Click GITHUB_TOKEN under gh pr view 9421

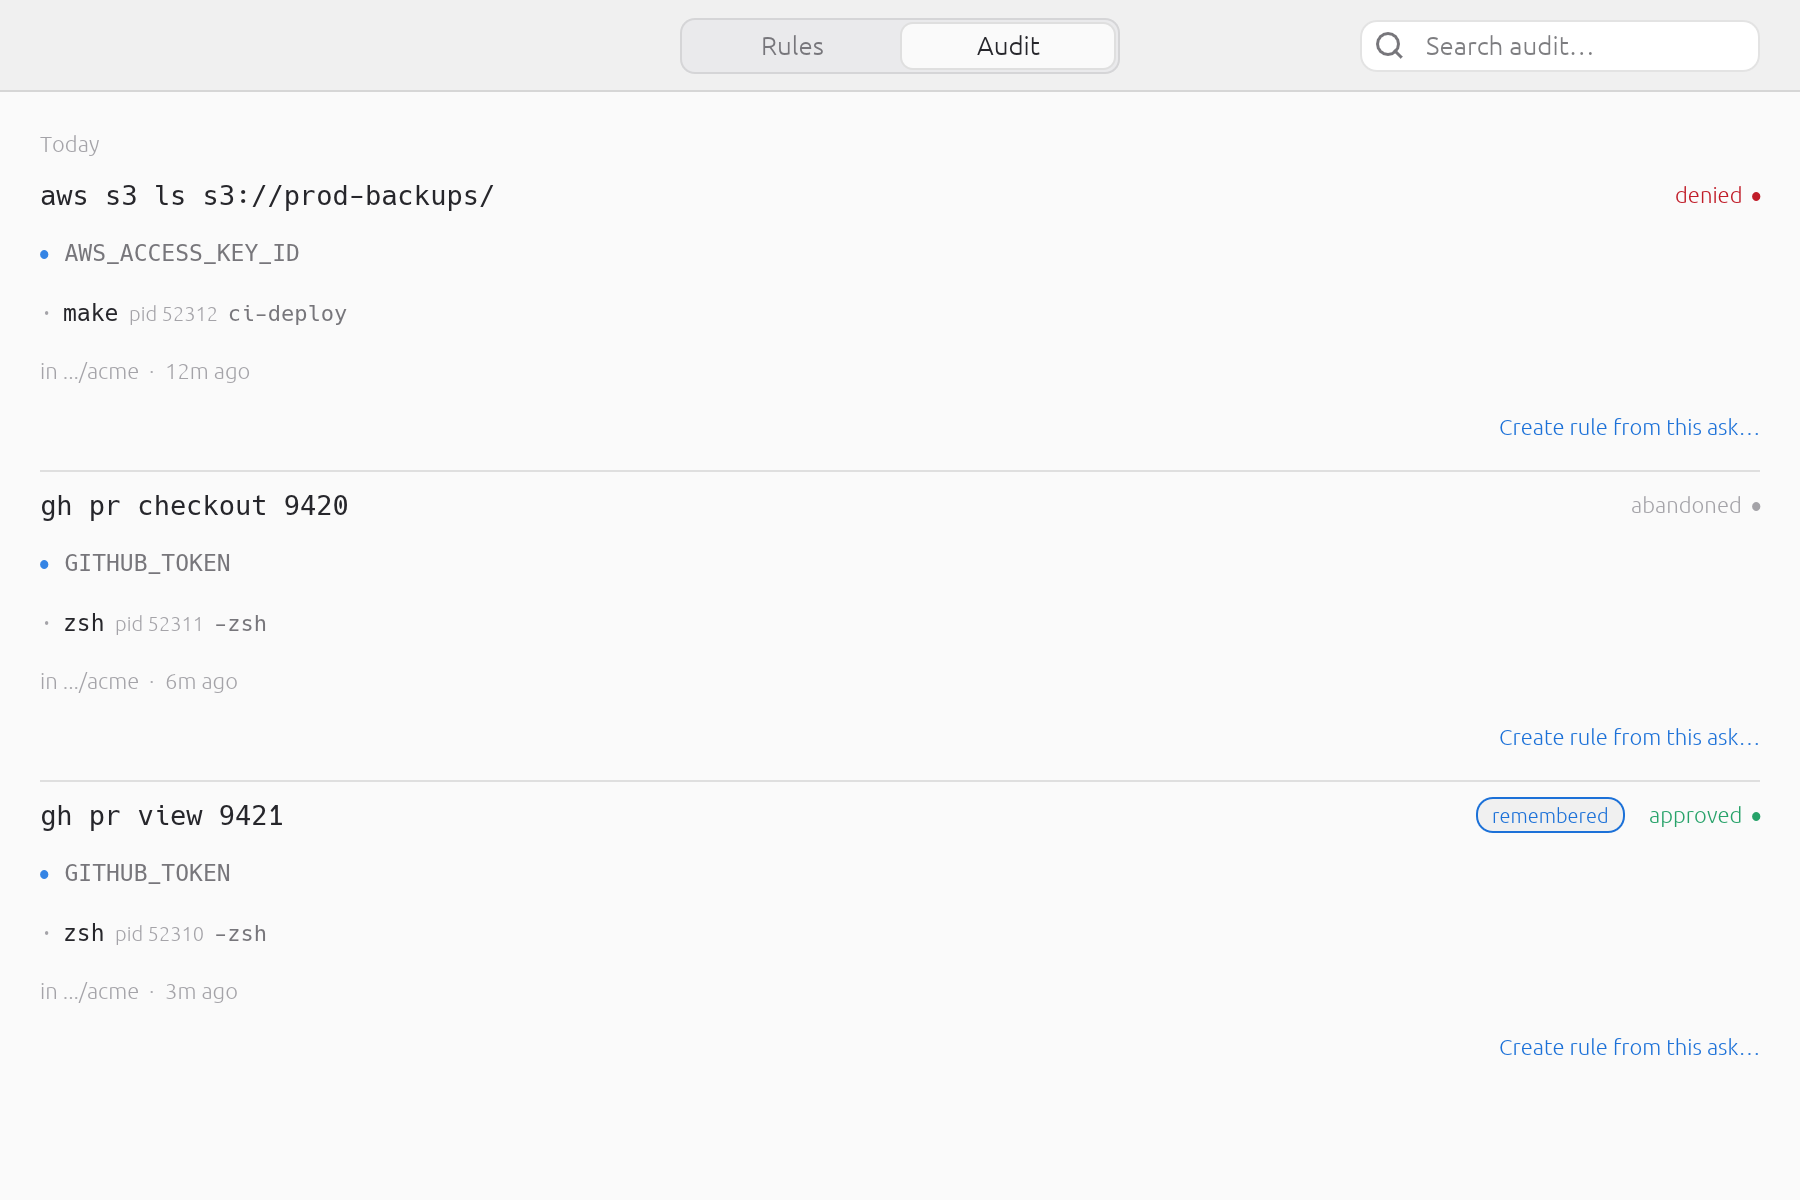click(x=147, y=874)
